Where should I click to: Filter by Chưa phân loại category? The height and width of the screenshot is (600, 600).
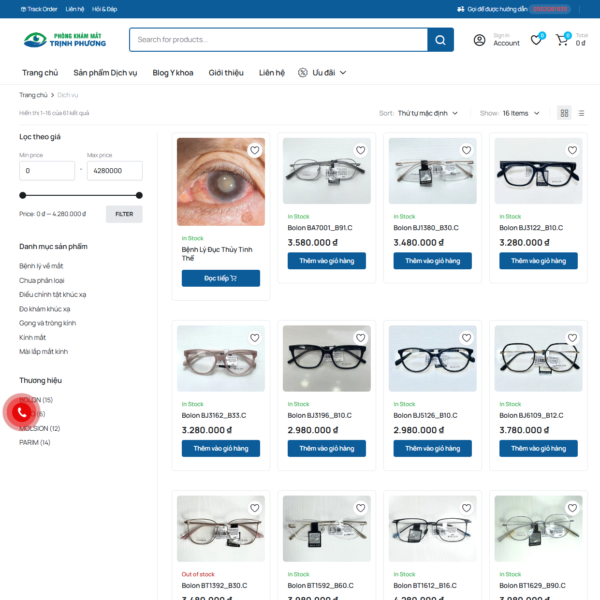click(x=42, y=280)
